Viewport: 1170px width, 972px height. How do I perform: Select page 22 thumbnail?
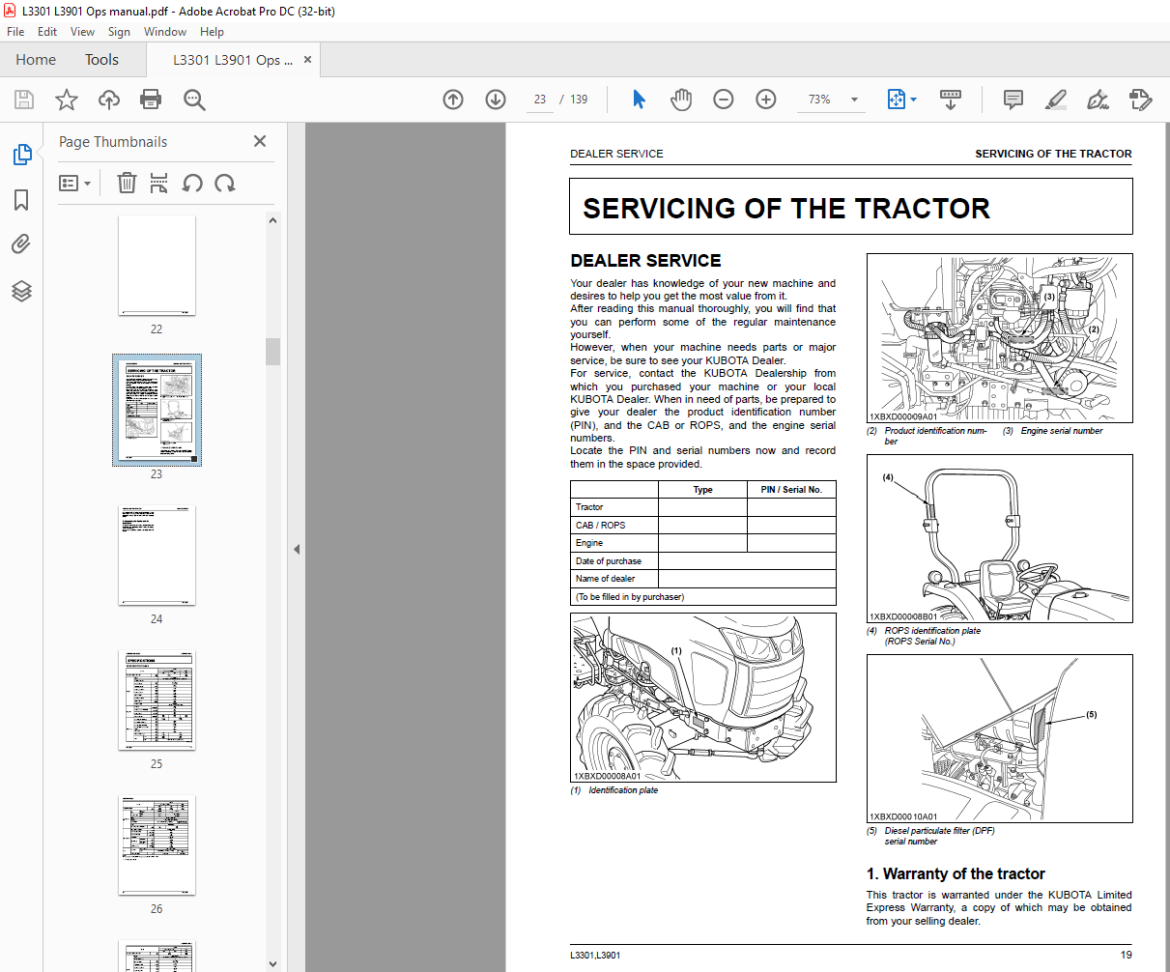157,266
